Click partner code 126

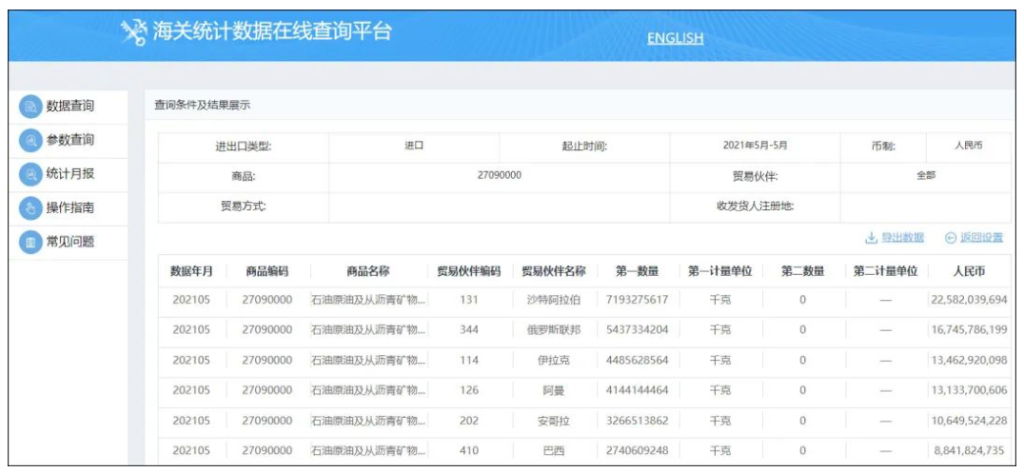(469, 390)
